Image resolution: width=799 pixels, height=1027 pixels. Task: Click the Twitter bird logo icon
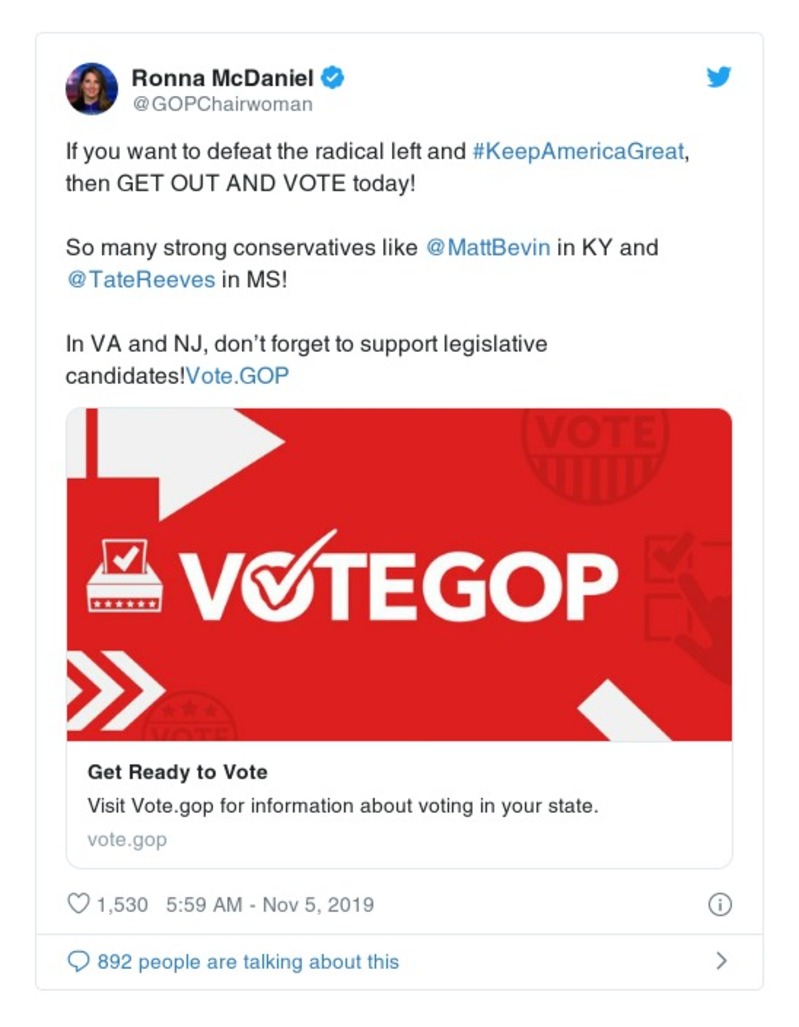point(719,77)
